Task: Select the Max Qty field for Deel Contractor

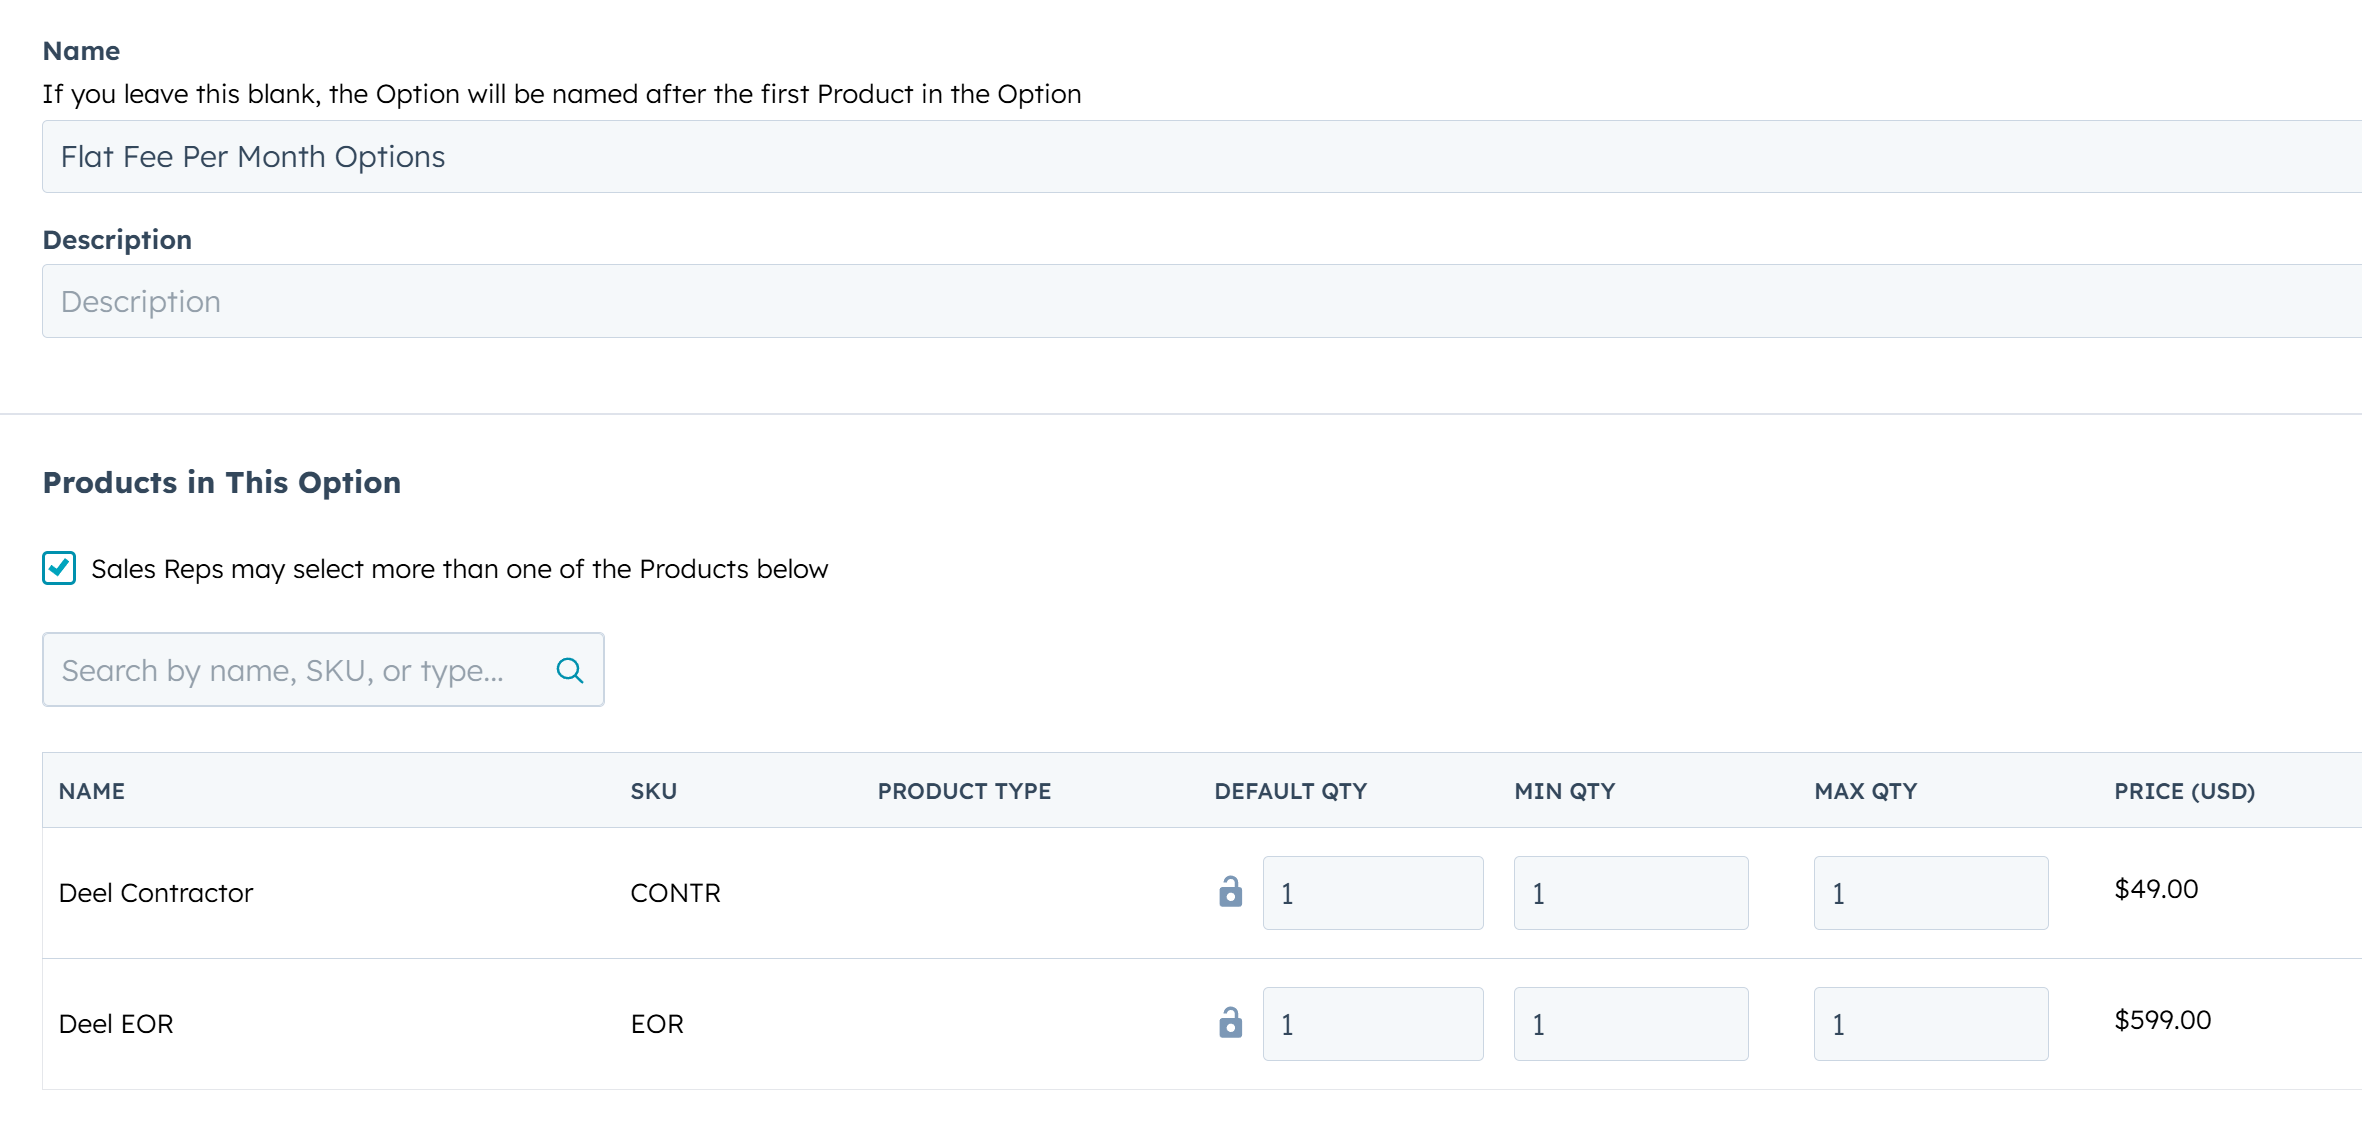Action: coord(1930,891)
